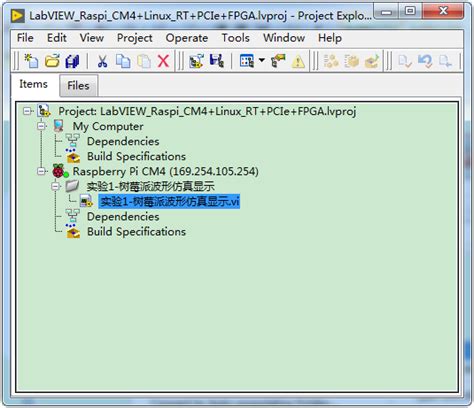Select Dependencies under My Computer

coord(123,141)
